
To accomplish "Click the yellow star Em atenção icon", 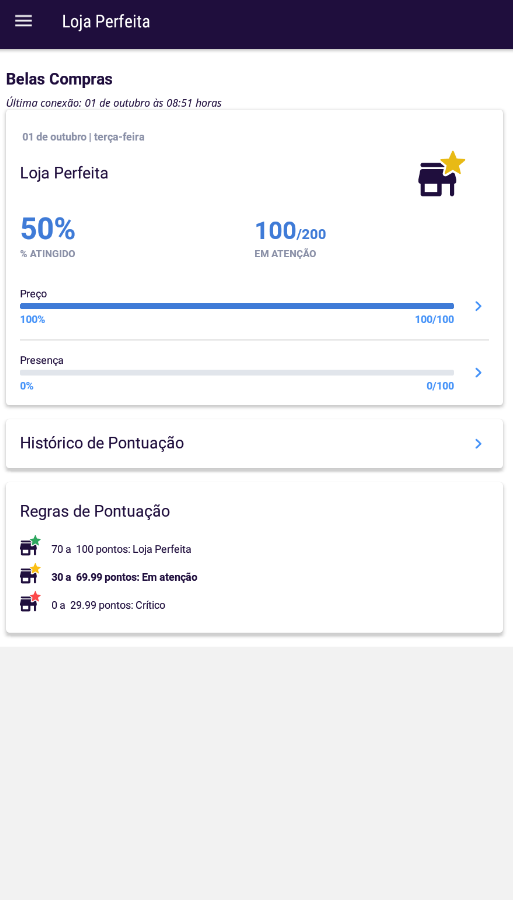I will point(30,573).
